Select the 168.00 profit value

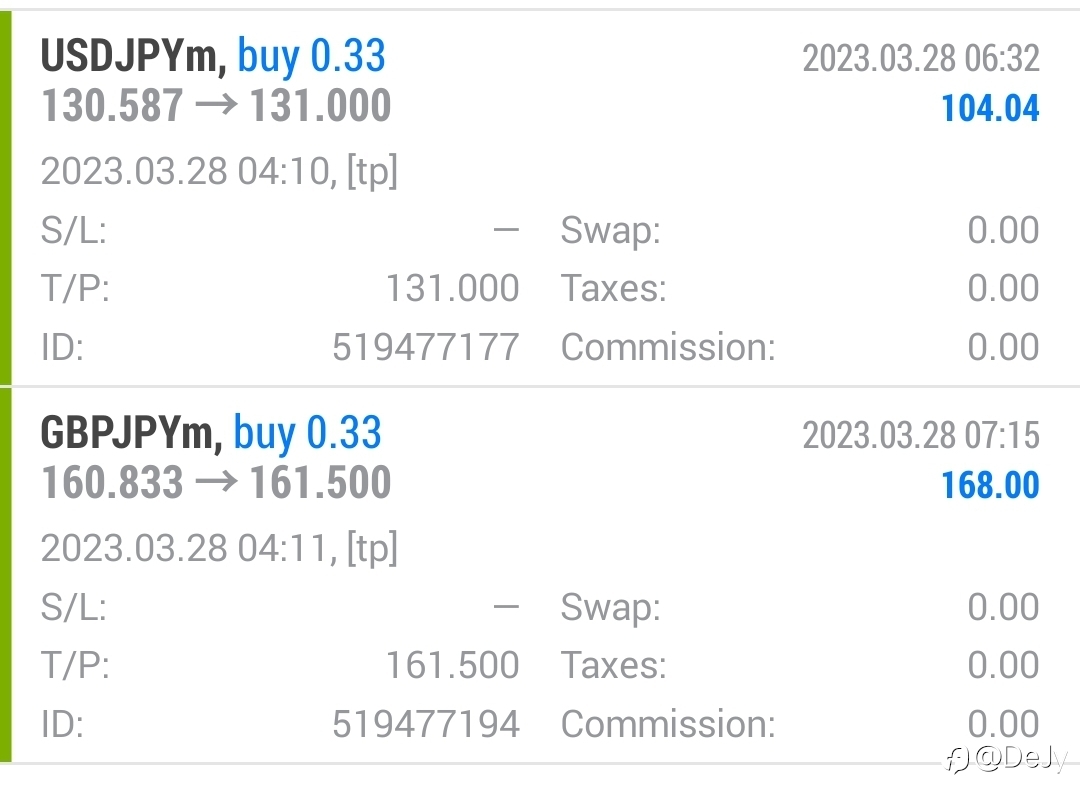pos(990,485)
